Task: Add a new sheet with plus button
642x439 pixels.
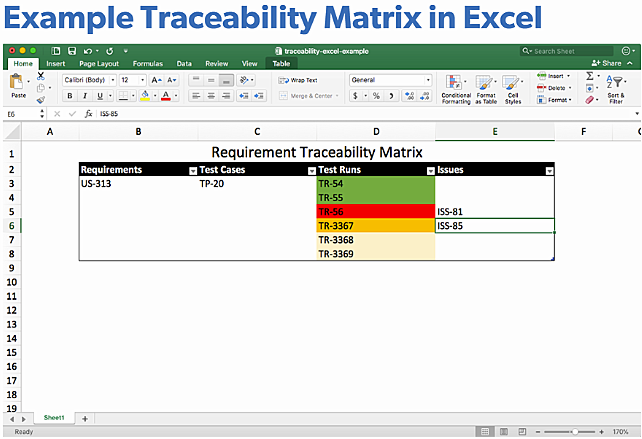Action: coord(84,418)
